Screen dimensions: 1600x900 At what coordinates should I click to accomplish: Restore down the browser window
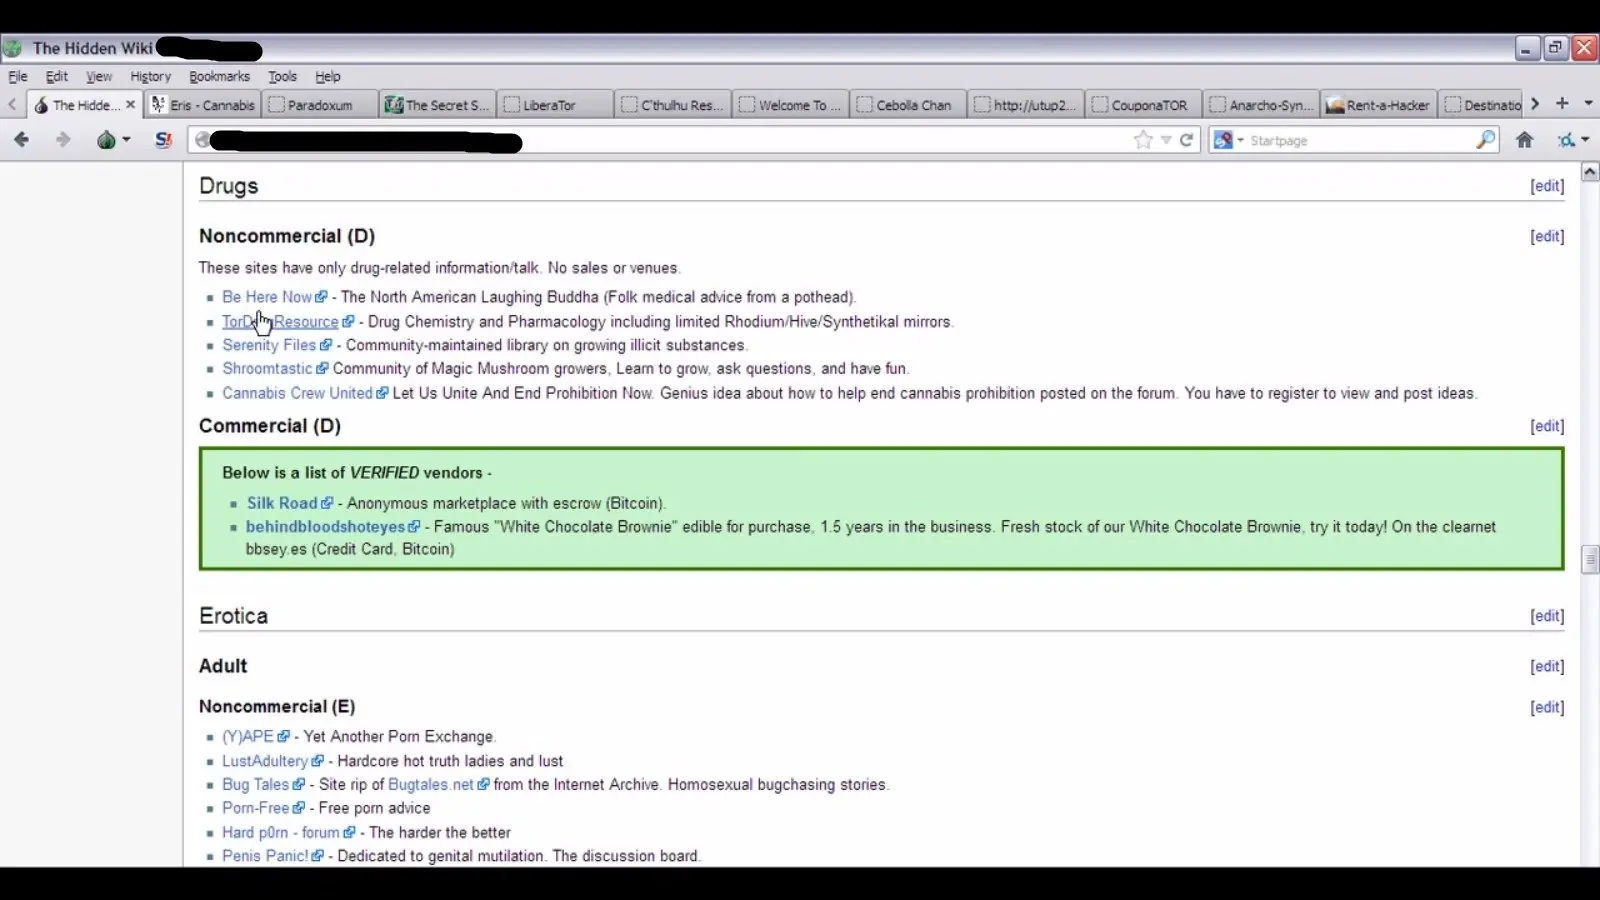[1555, 48]
